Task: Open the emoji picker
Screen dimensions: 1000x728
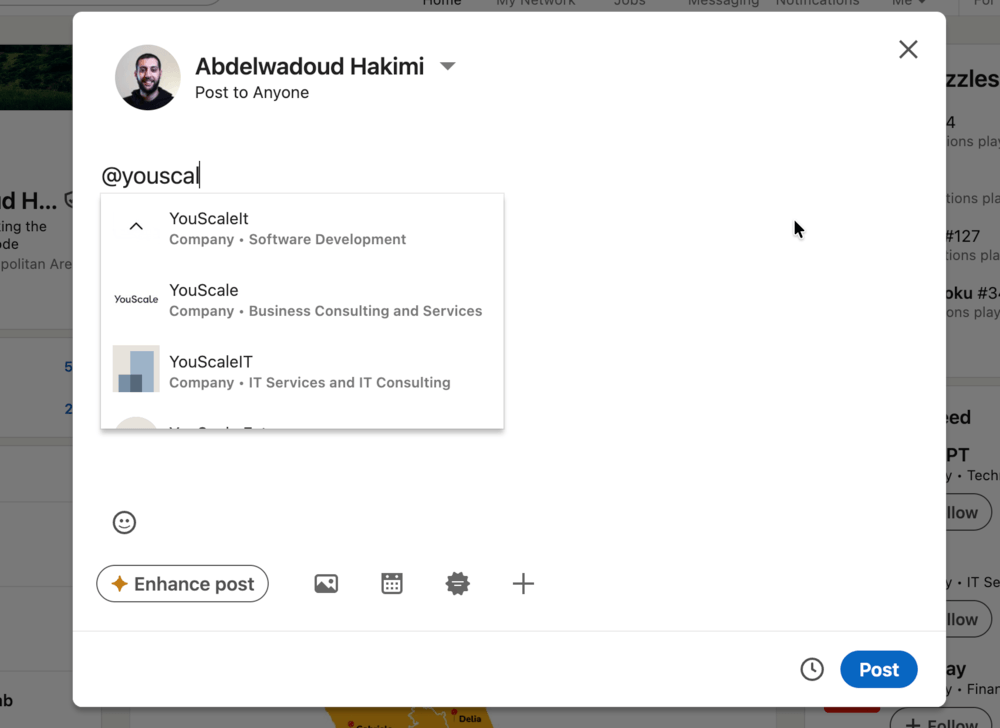Action: coord(124,523)
